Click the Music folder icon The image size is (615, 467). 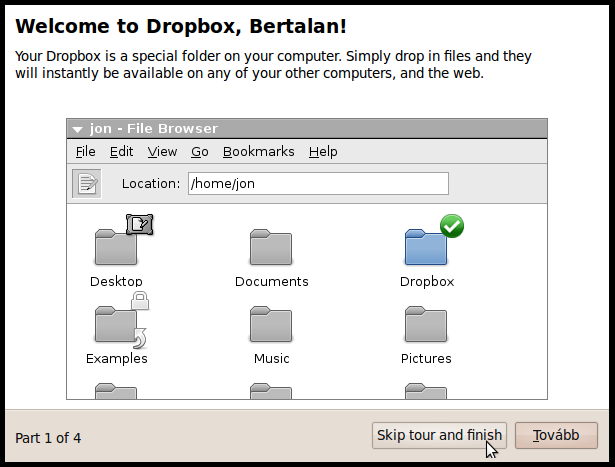point(271,324)
